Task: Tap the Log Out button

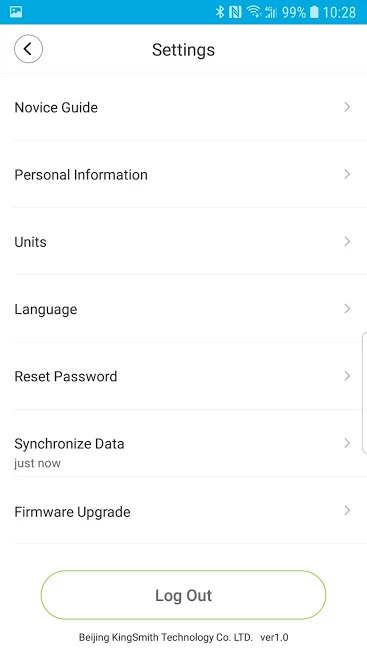Action: click(183, 595)
